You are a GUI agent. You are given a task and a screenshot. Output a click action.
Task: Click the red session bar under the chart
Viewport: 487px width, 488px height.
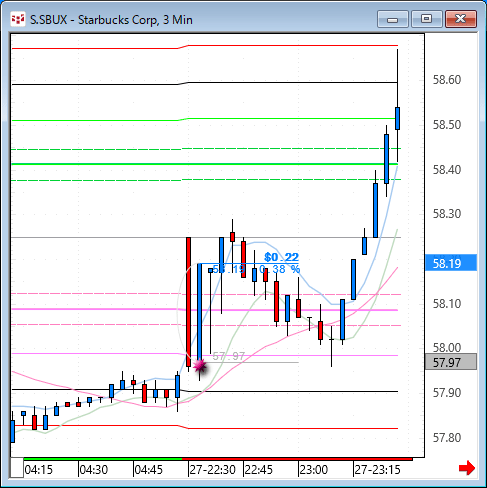(297, 459)
